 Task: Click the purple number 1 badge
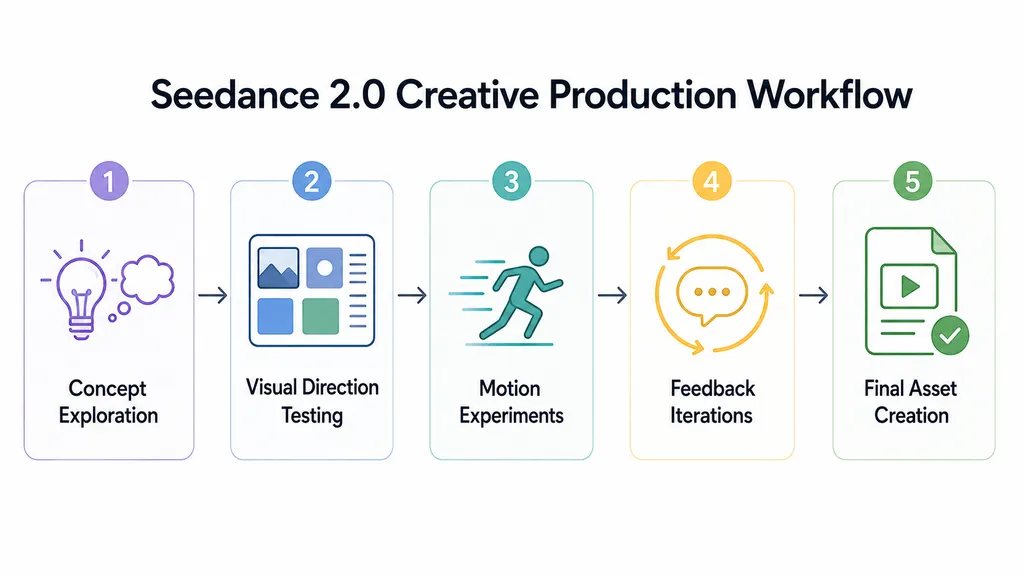[109, 181]
